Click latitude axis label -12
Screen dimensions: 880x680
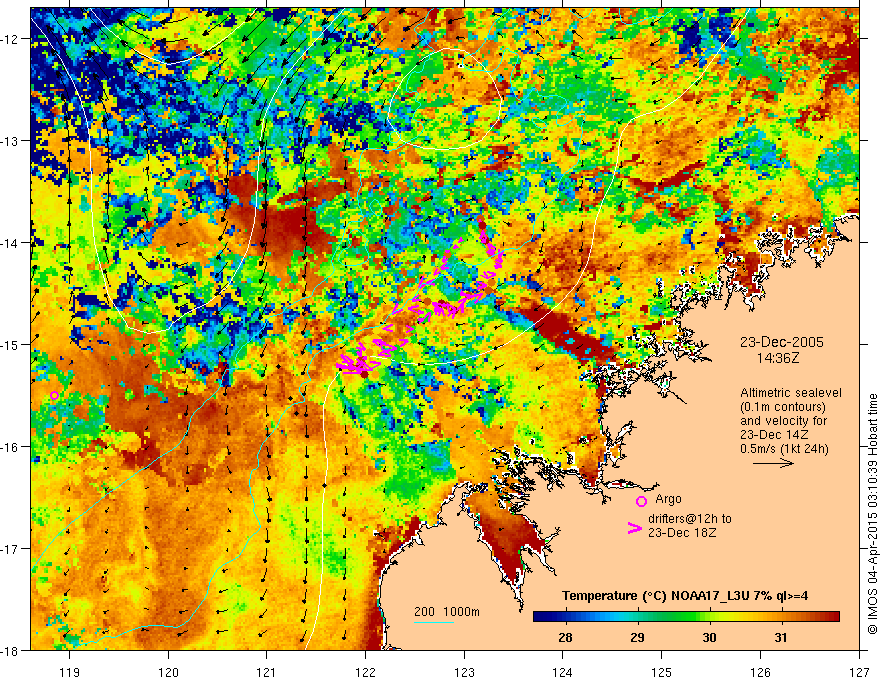click(x=11, y=39)
